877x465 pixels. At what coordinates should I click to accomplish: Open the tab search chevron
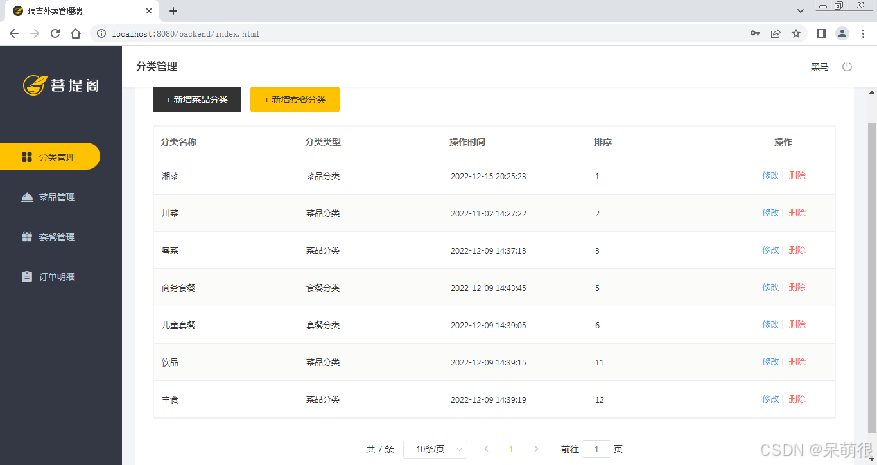[x=800, y=11]
